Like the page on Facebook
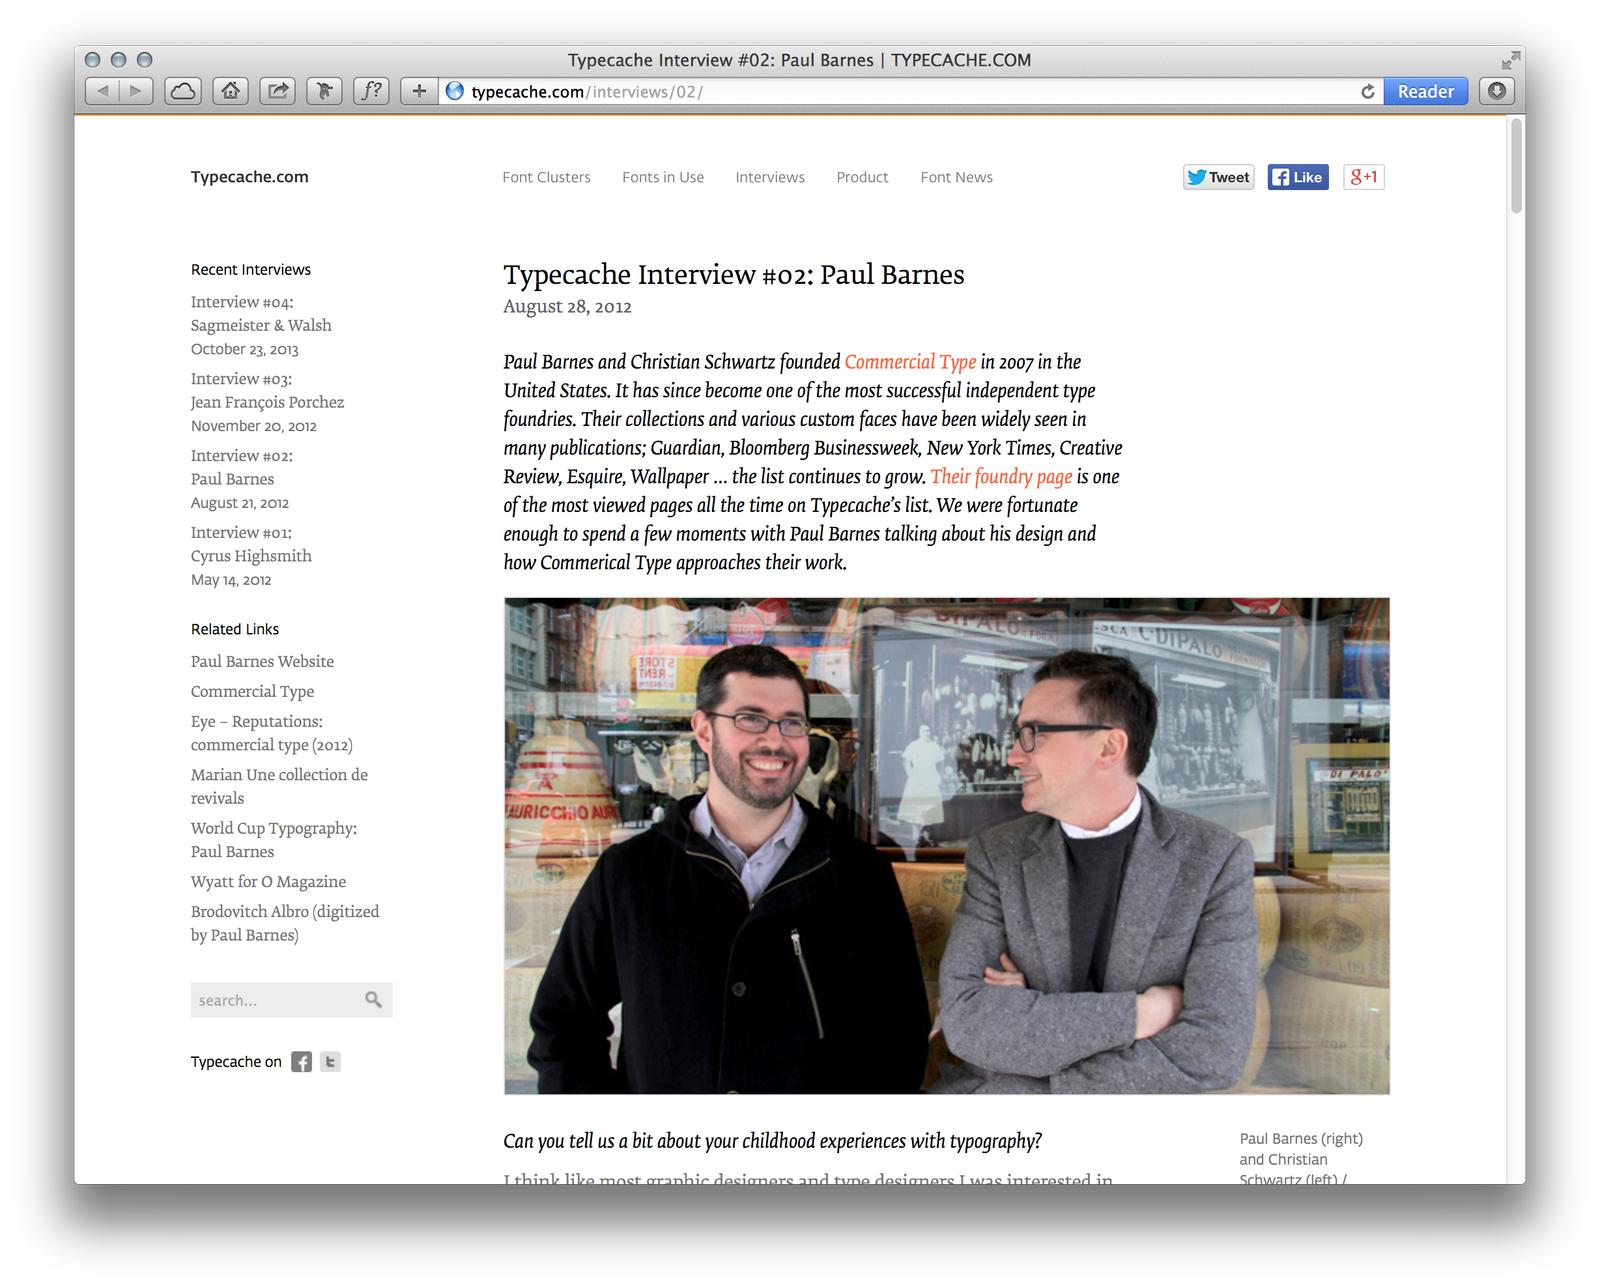 click(x=1298, y=177)
